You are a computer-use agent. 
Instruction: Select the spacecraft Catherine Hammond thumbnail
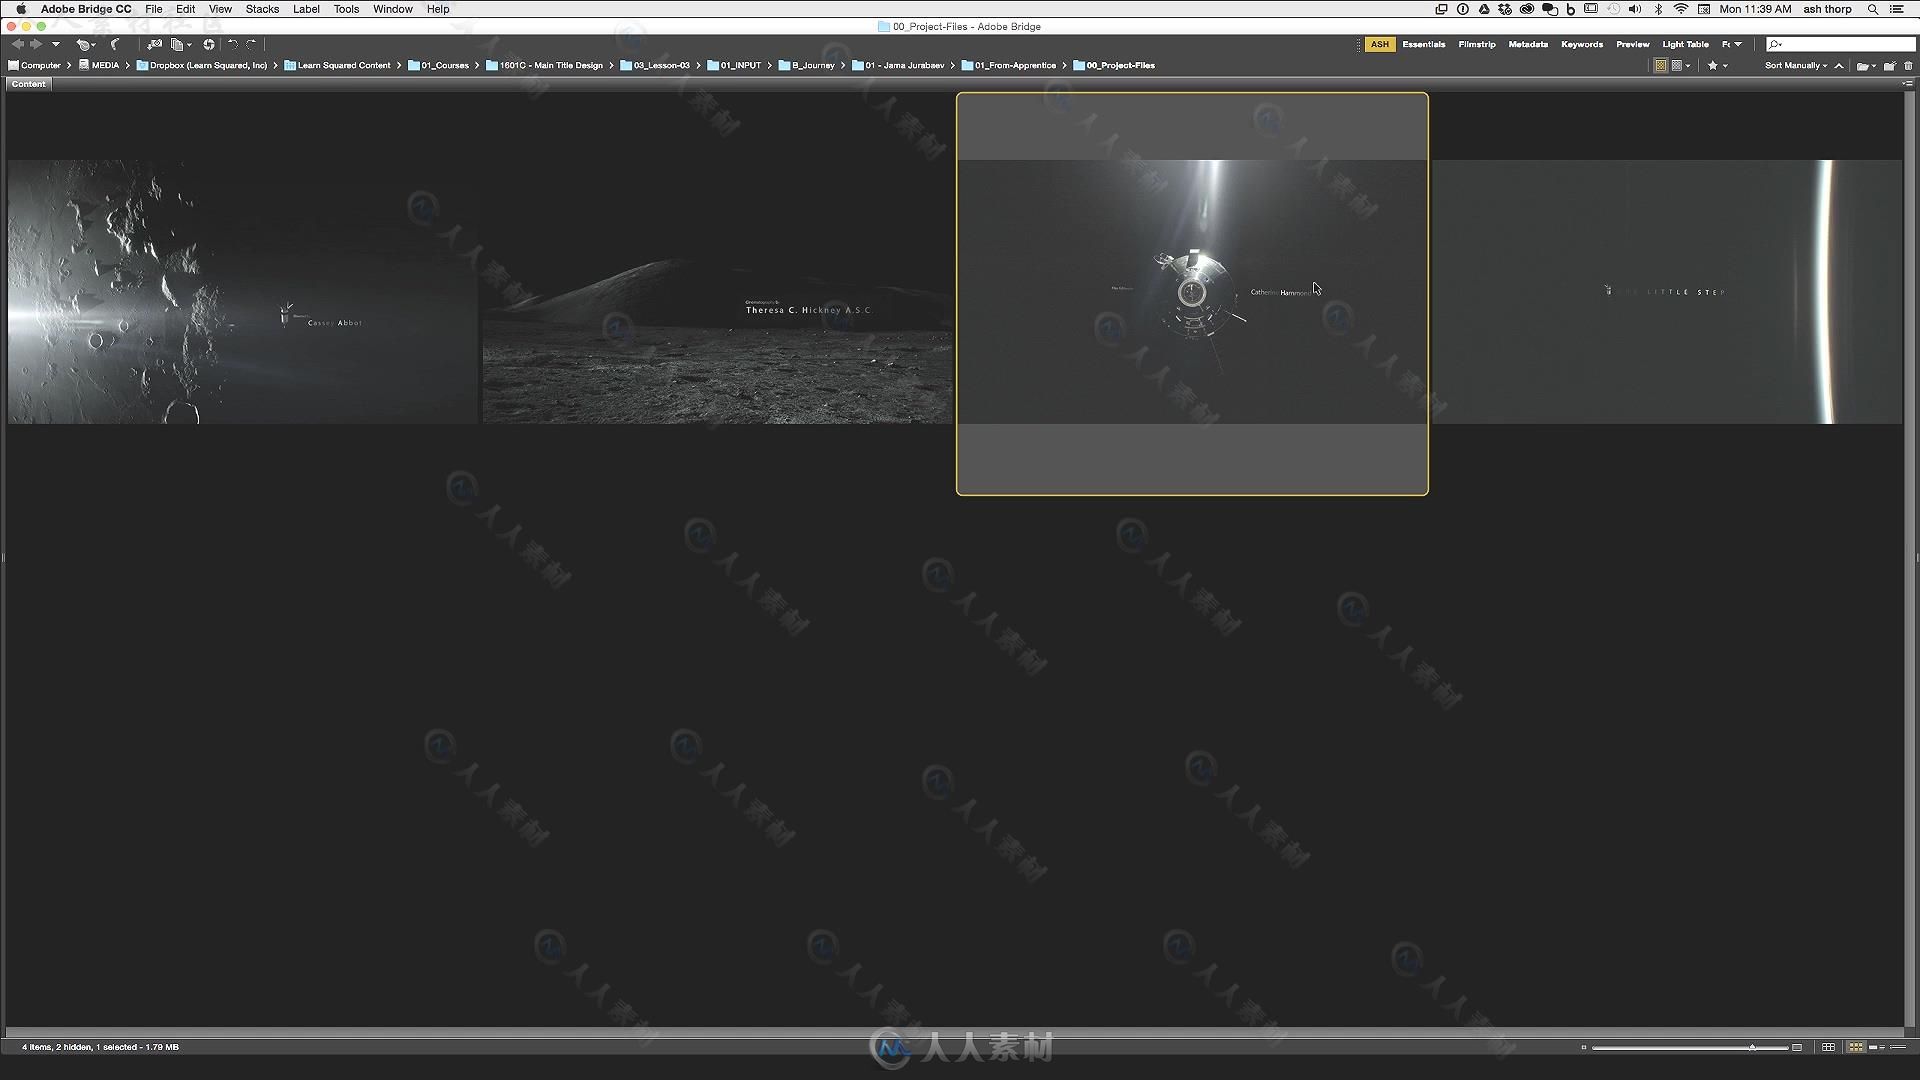tap(1192, 292)
